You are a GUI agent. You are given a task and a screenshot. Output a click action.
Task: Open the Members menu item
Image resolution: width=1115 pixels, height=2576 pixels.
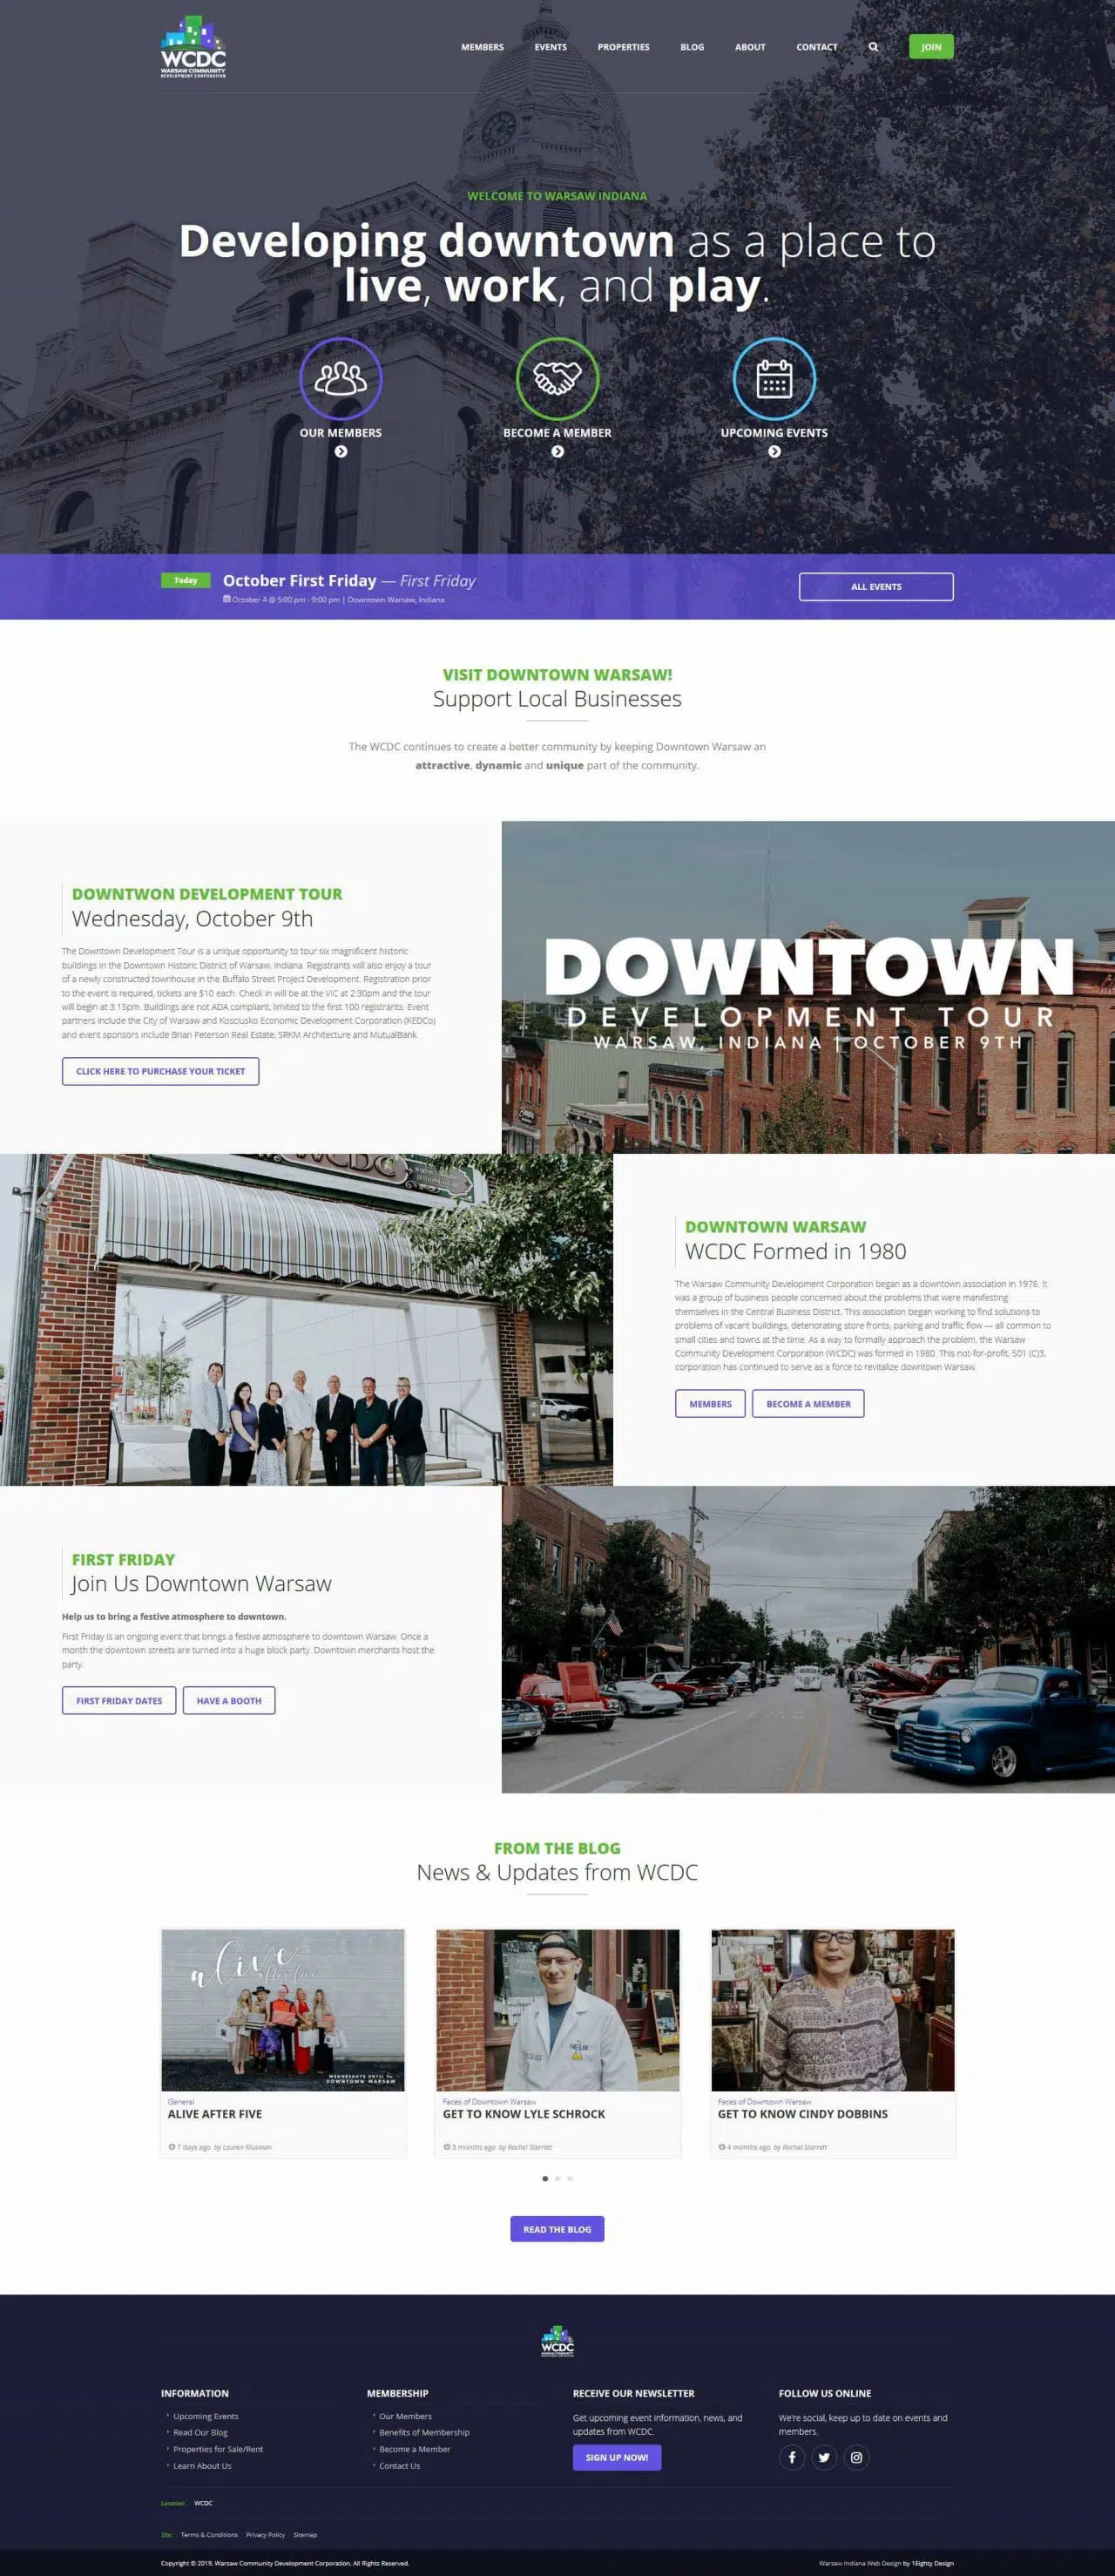482,47
